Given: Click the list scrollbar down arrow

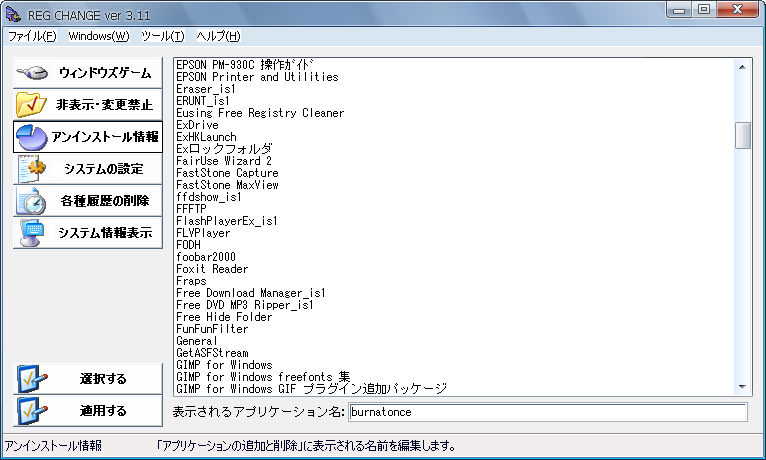Looking at the screenshot, I should coord(743,387).
